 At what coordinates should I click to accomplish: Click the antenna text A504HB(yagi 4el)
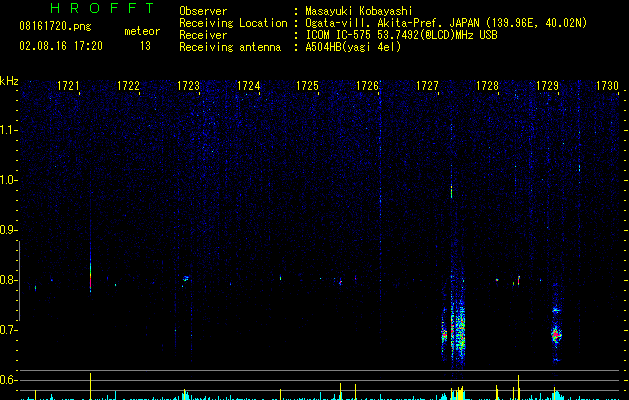click(353, 47)
